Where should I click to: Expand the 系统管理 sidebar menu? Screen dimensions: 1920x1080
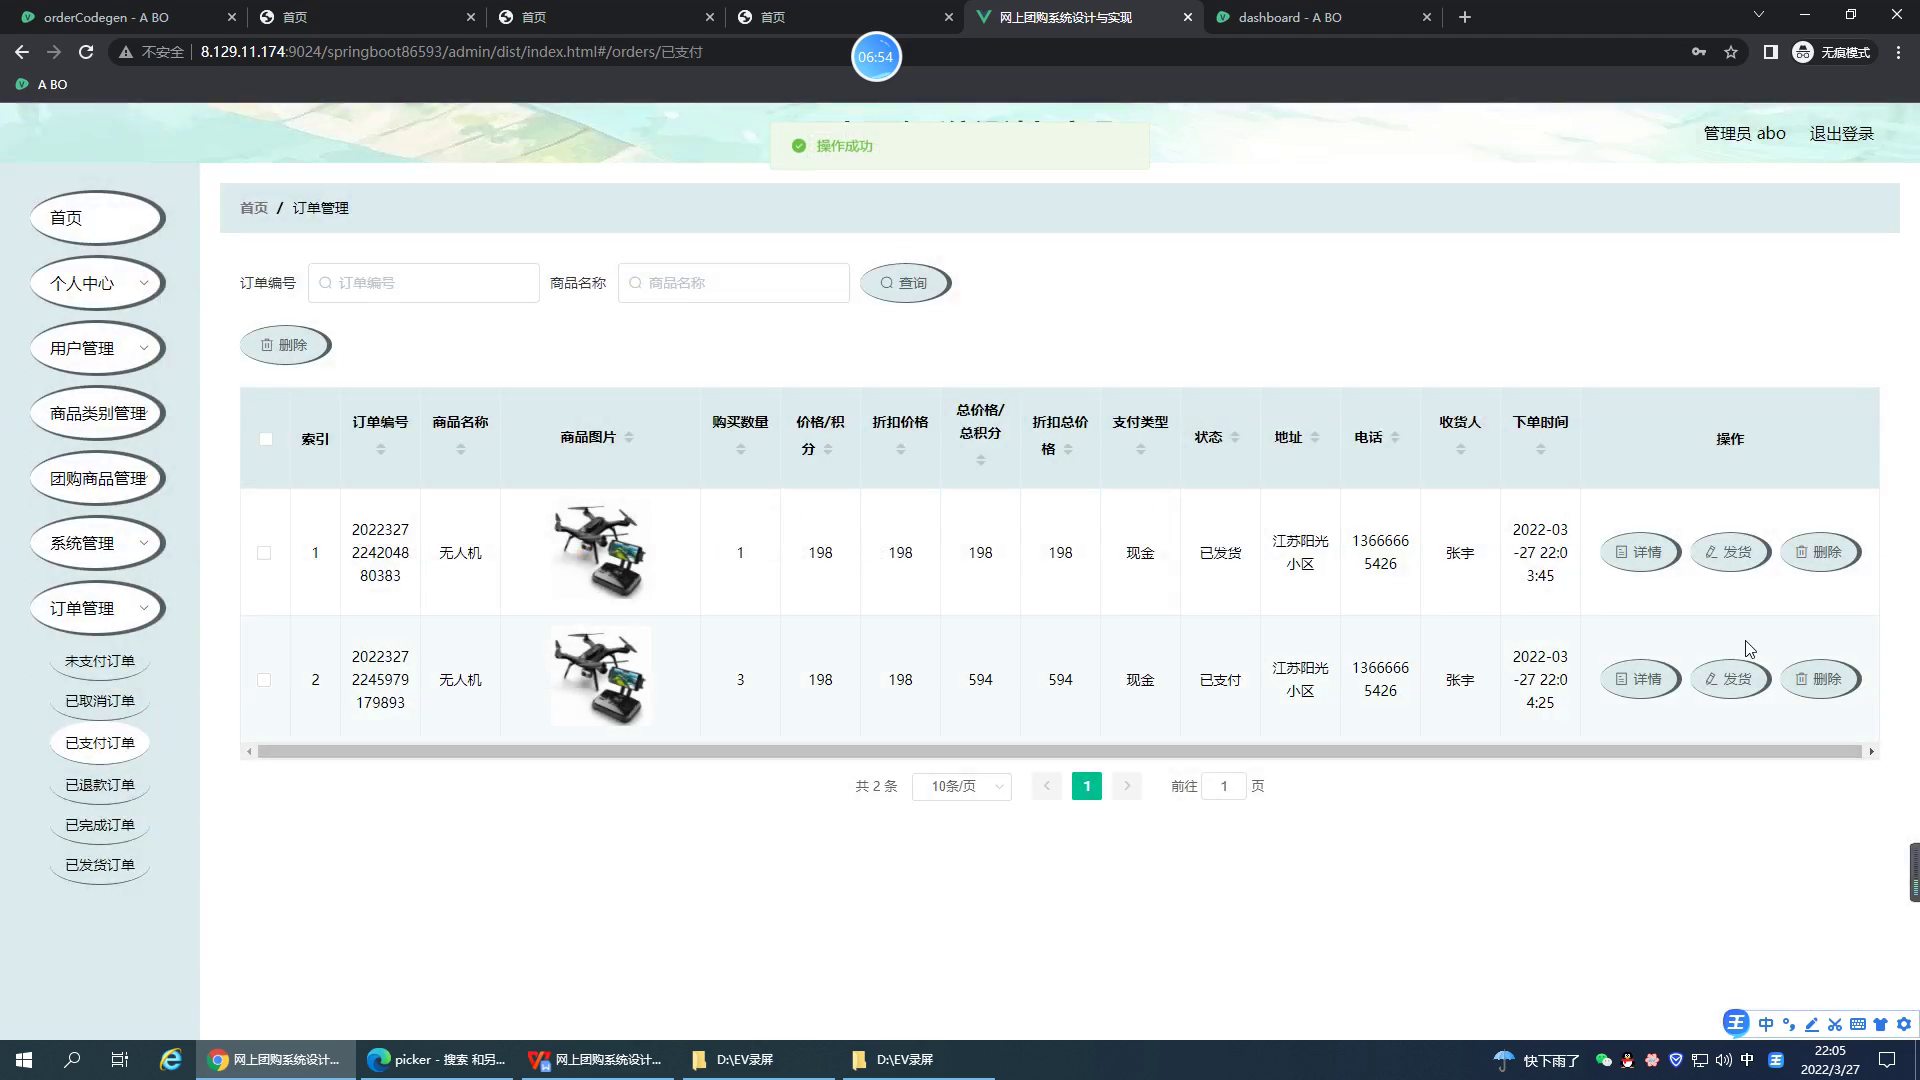coord(97,543)
